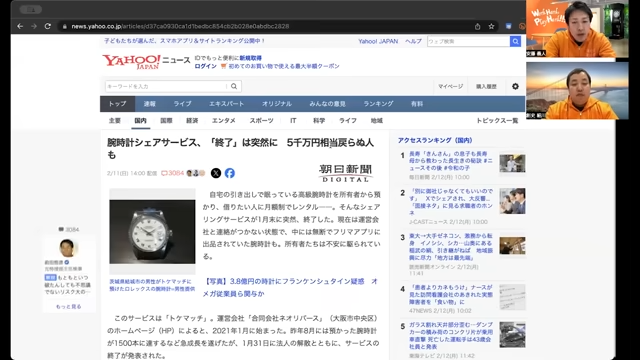Click the keyword search magnifier icon
The image size is (640, 360).
[234, 86]
